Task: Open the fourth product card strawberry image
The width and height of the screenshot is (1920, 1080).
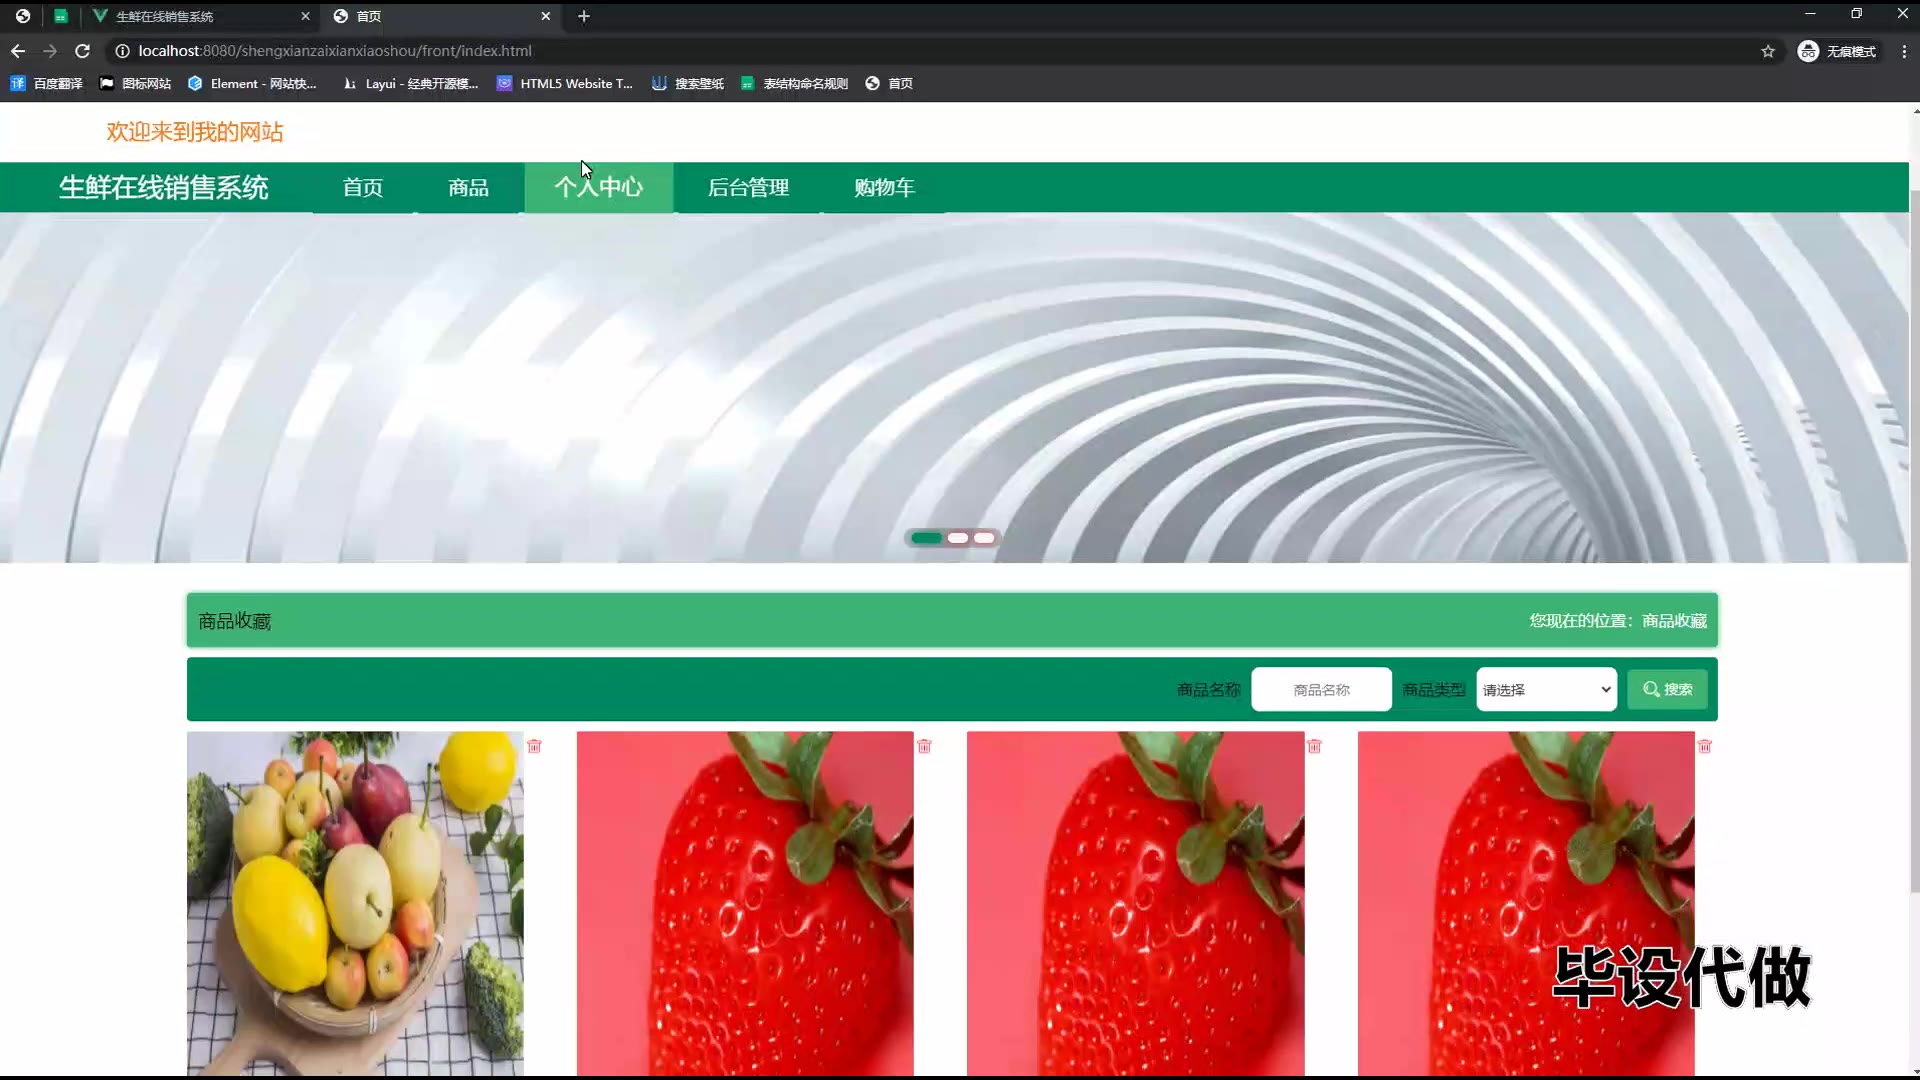Action: point(1526,904)
